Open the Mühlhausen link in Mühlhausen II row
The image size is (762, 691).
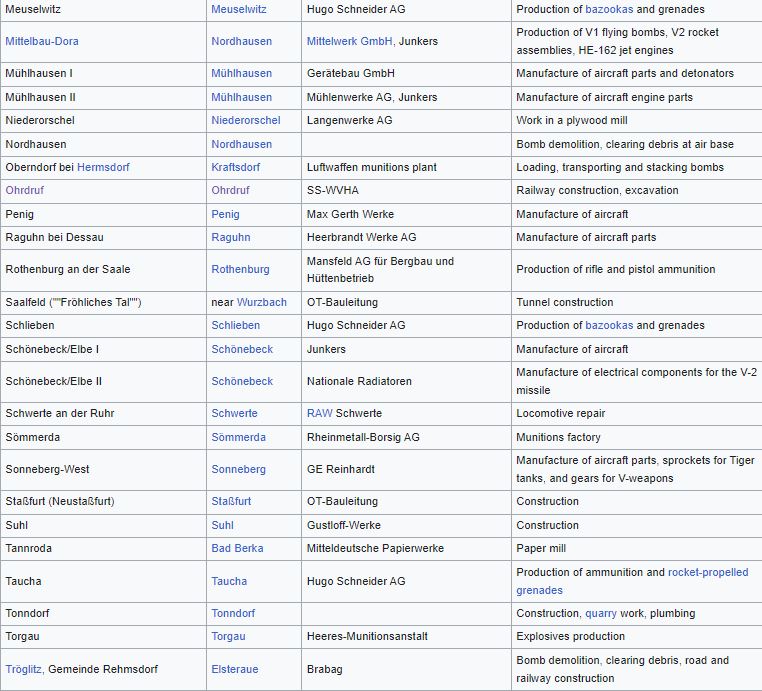click(241, 97)
